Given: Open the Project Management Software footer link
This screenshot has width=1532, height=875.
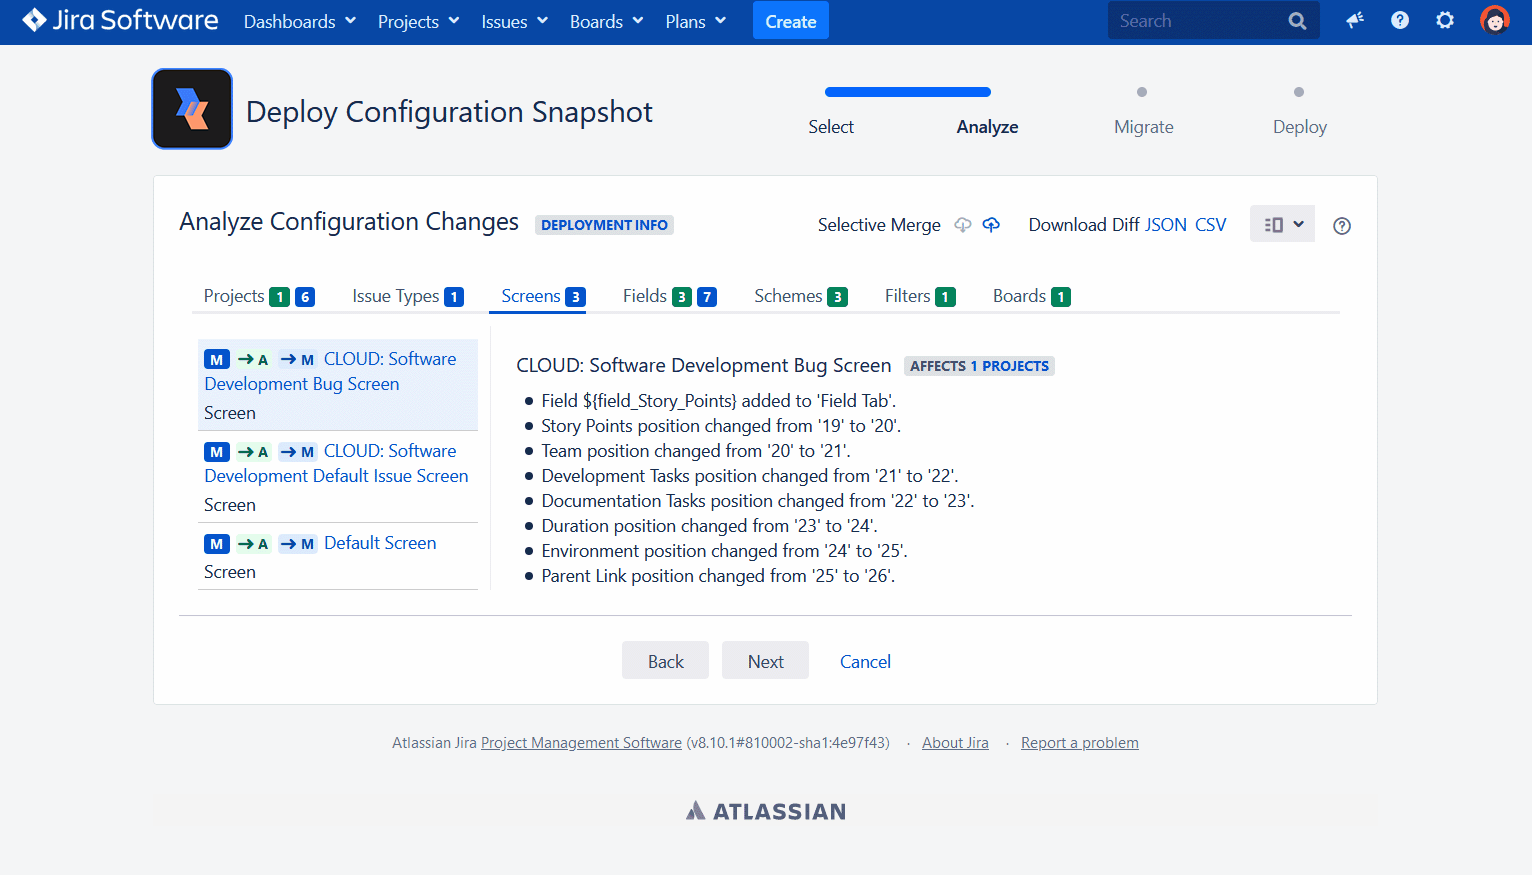Looking at the screenshot, I should 581,743.
